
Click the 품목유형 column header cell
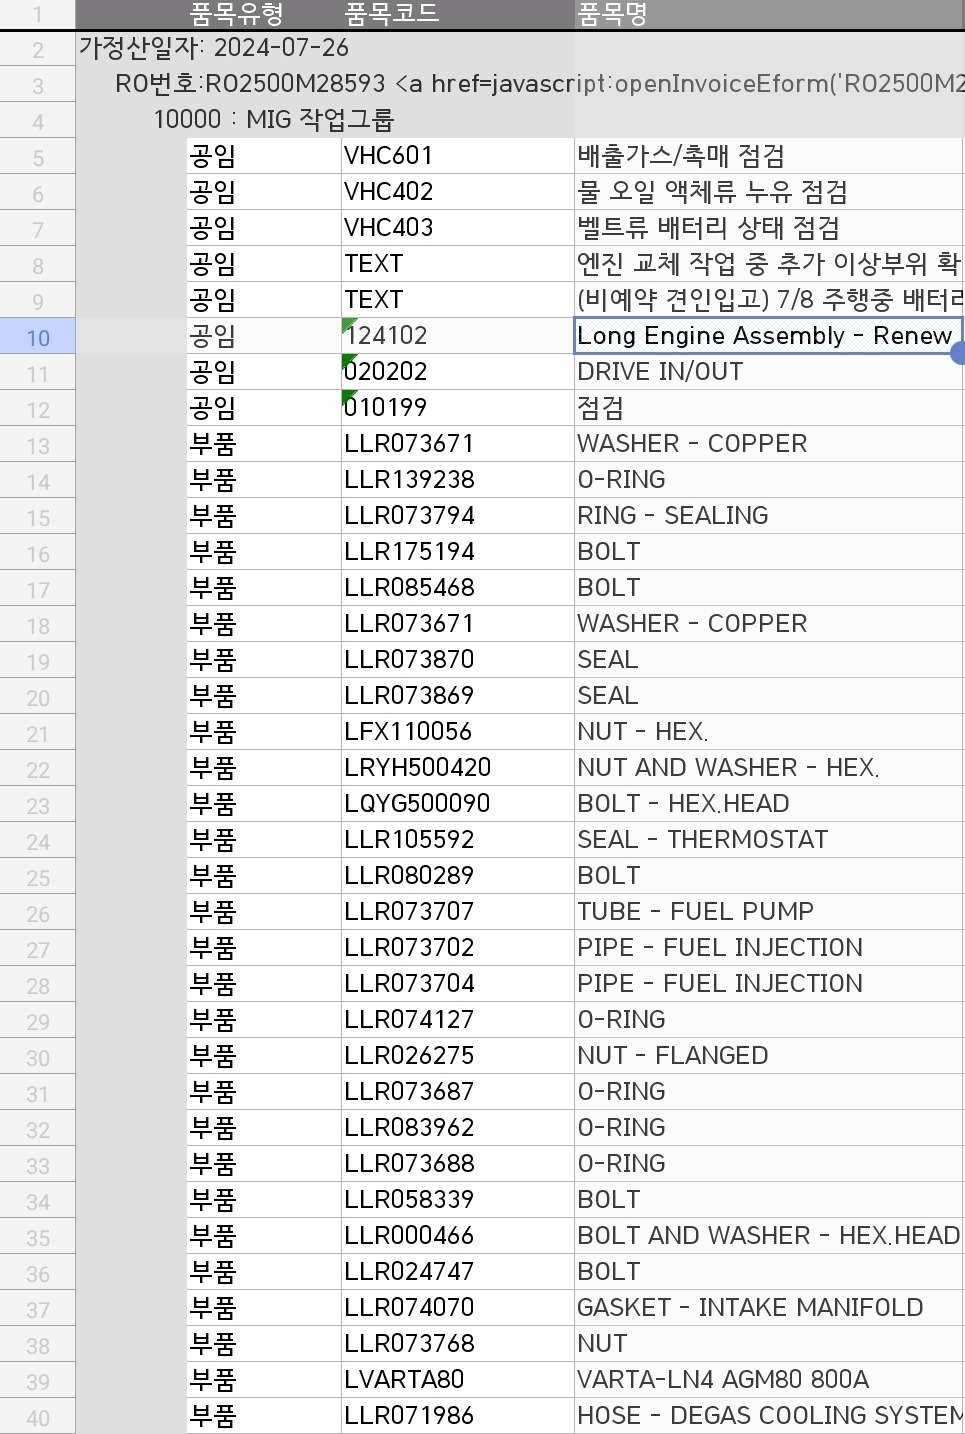pos(237,14)
